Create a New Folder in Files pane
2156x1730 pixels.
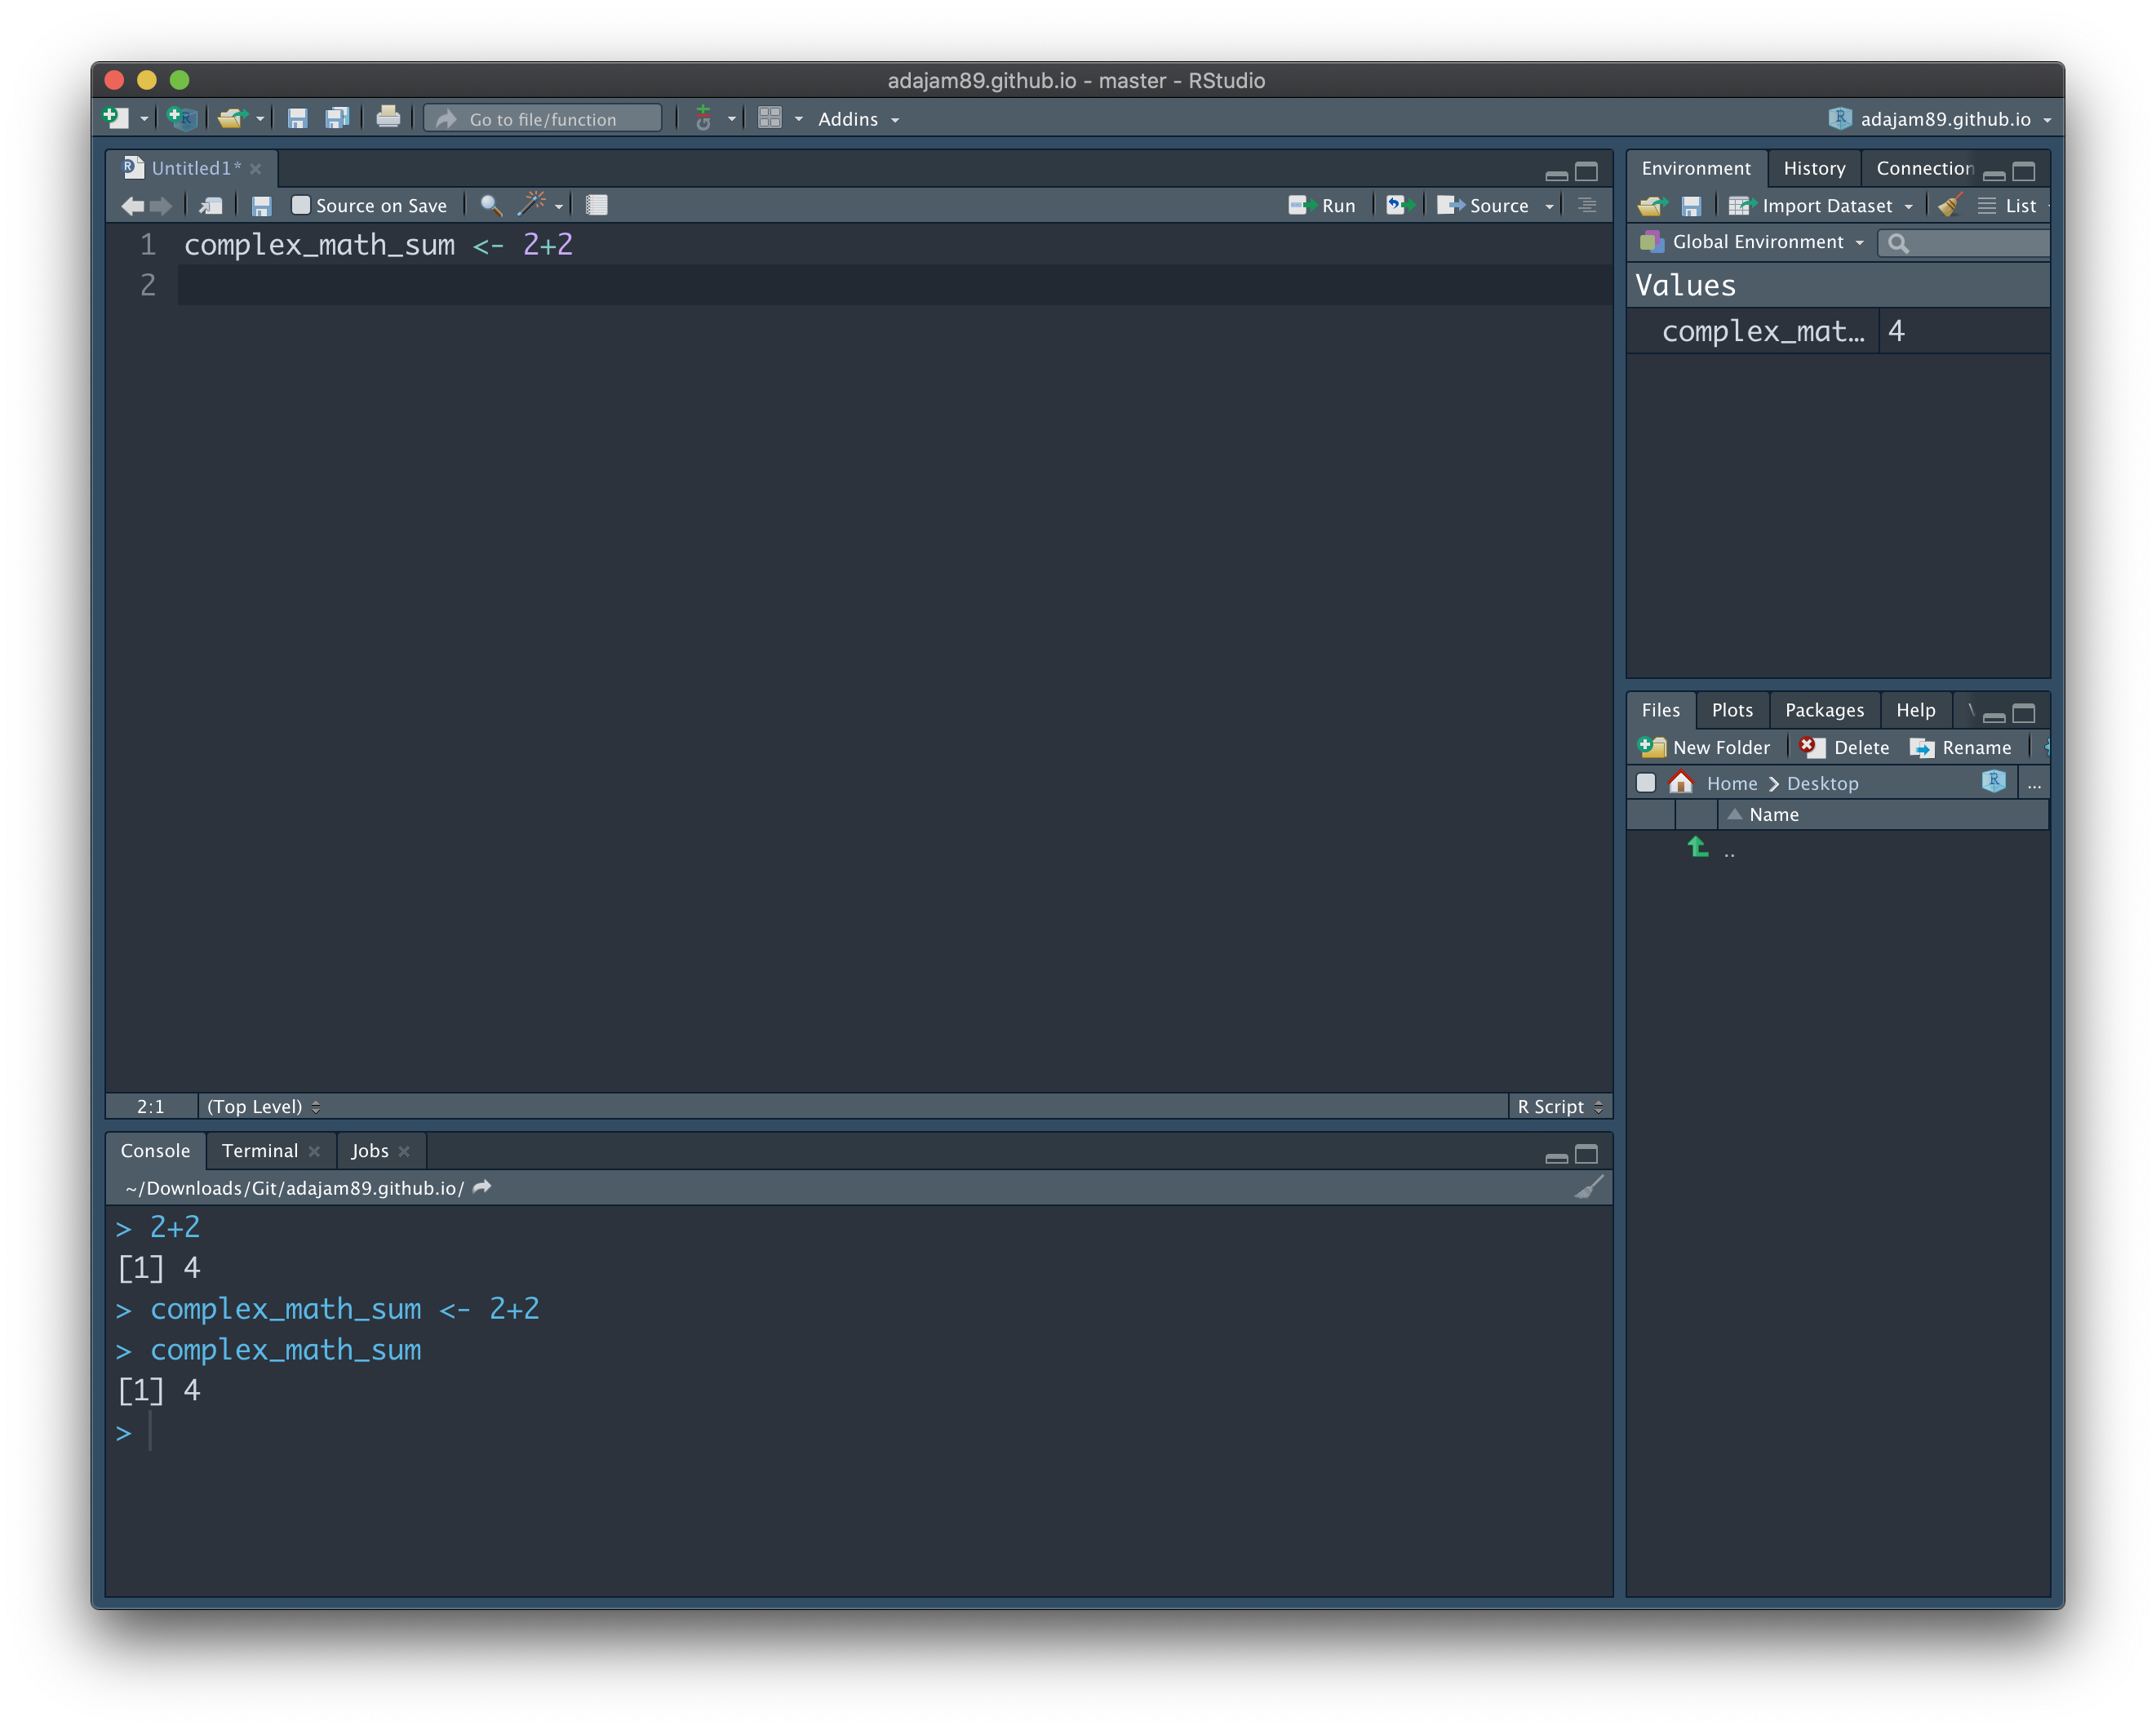1704,747
